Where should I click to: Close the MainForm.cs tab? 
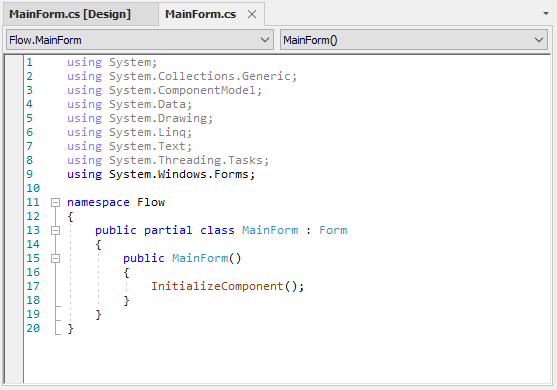(x=252, y=14)
